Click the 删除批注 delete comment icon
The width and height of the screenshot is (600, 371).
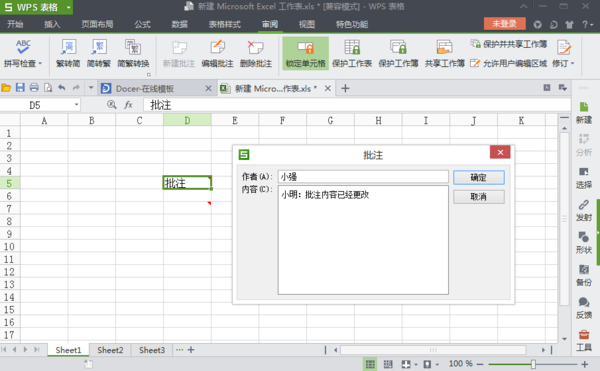(256, 47)
